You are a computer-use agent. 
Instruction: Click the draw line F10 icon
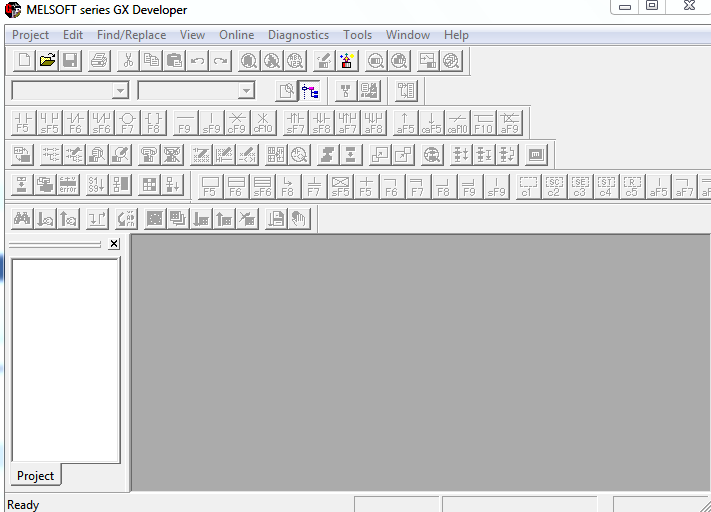click(483, 123)
